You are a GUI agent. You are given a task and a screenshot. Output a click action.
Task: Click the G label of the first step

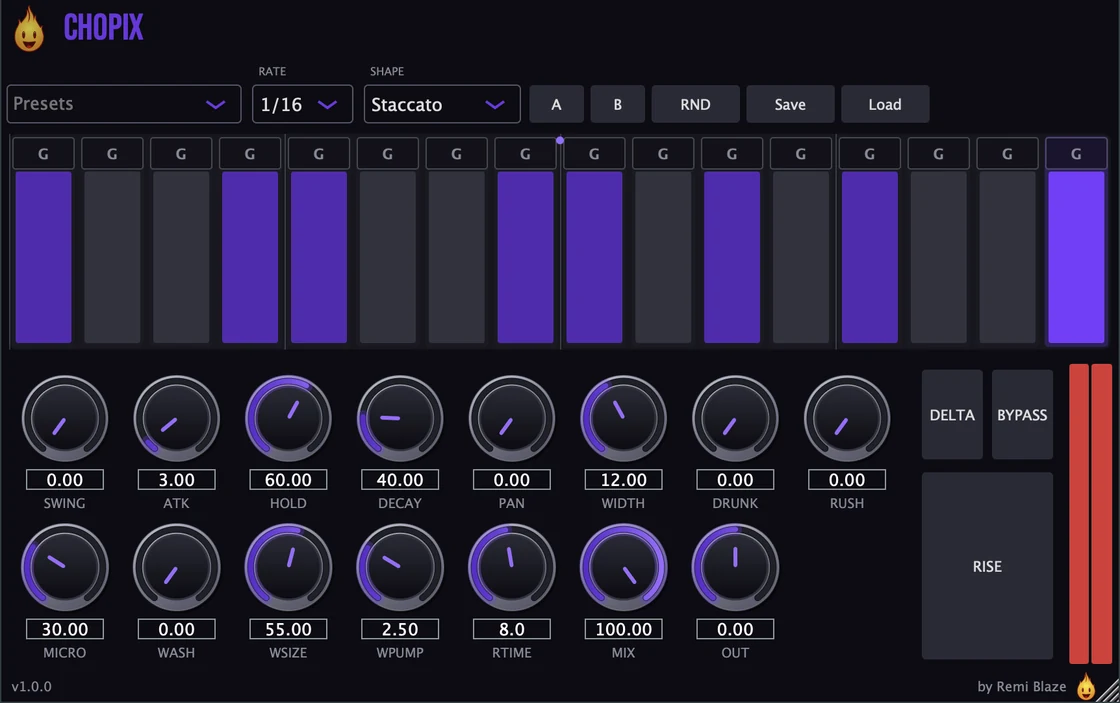pos(44,154)
